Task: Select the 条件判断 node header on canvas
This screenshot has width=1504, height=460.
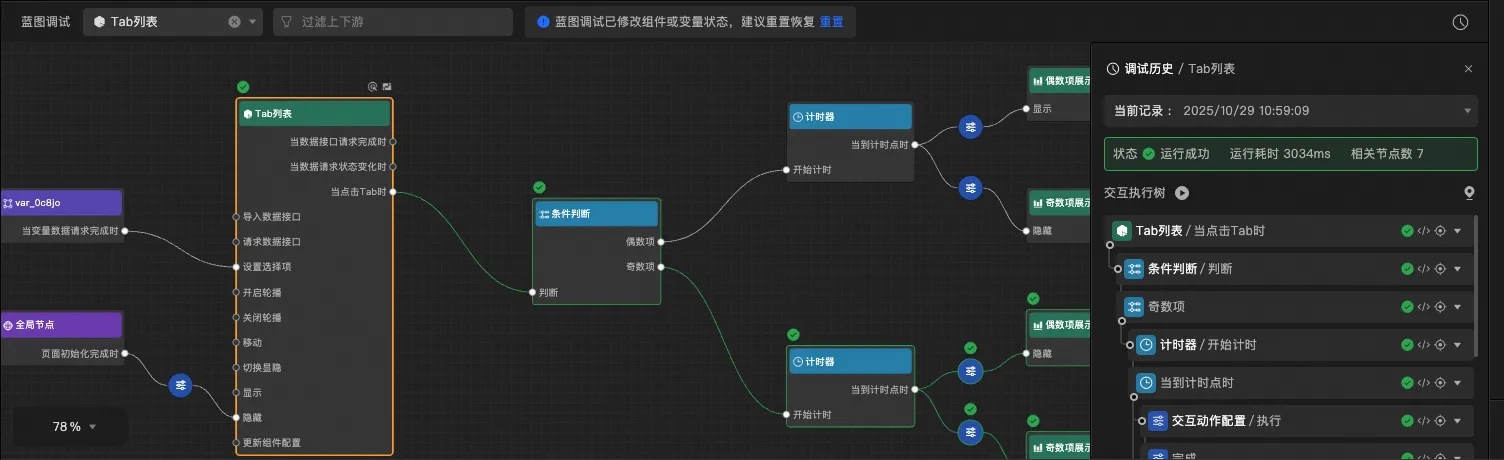Action: pos(597,214)
